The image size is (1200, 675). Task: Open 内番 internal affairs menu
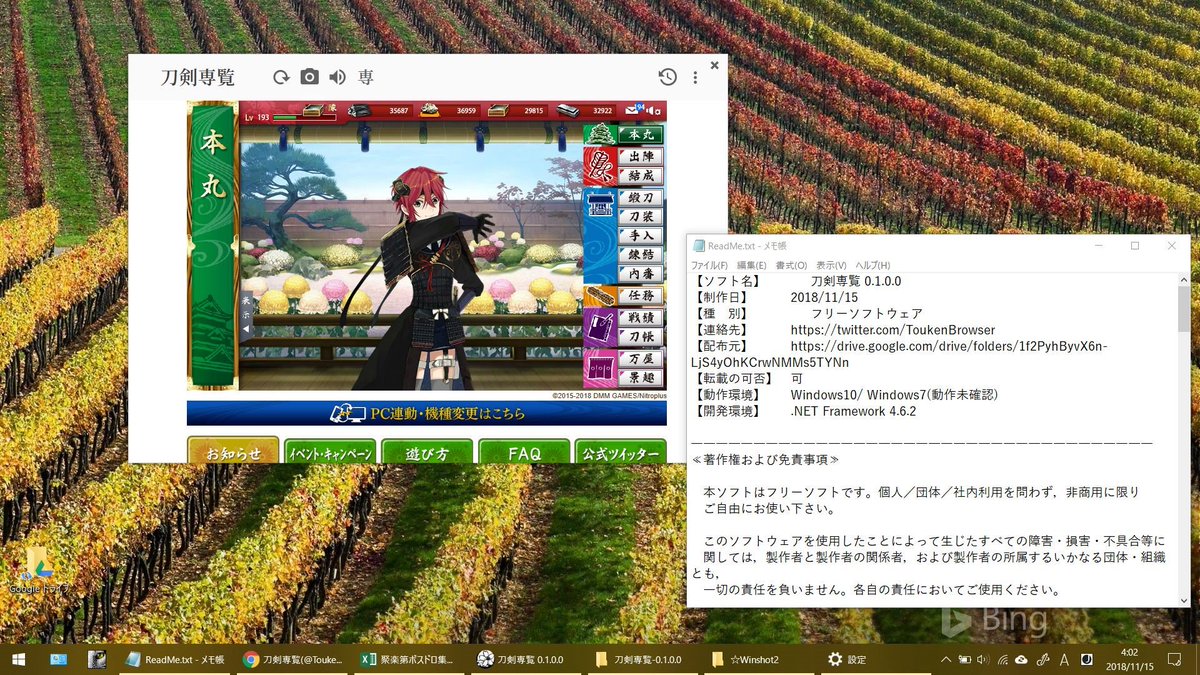click(x=640, y=273)
